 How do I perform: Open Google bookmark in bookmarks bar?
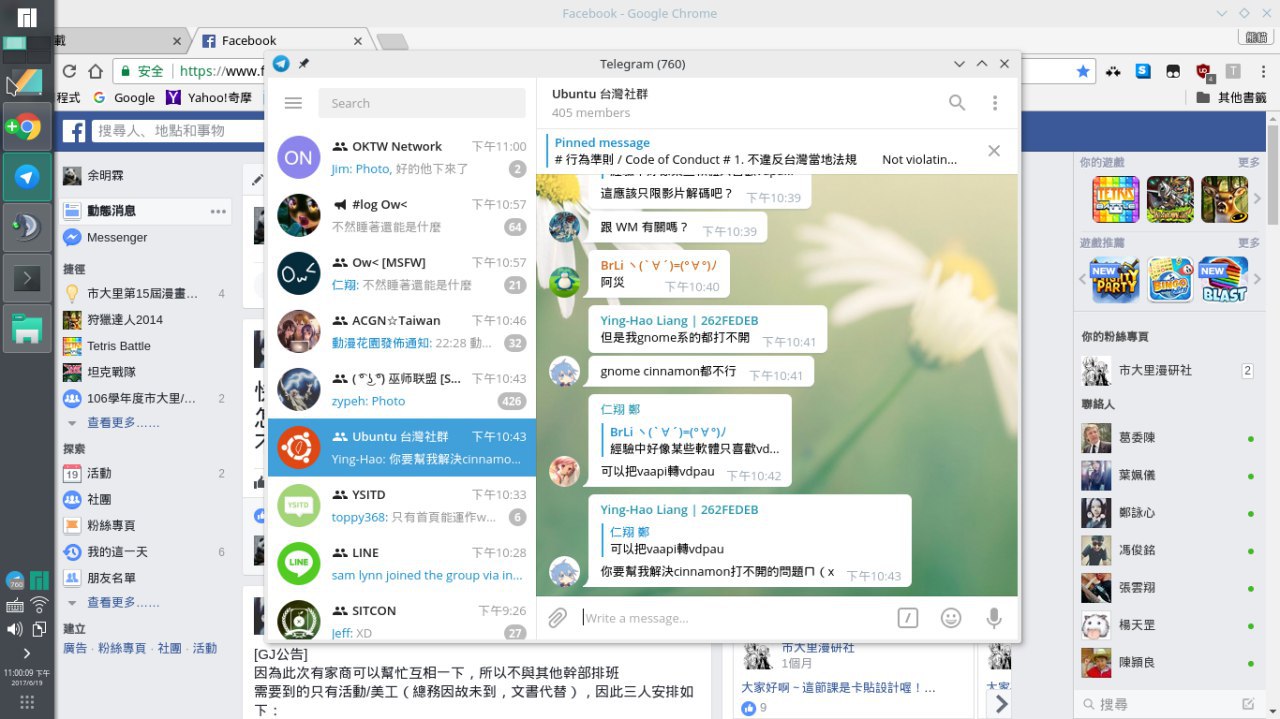pos(124,97)
